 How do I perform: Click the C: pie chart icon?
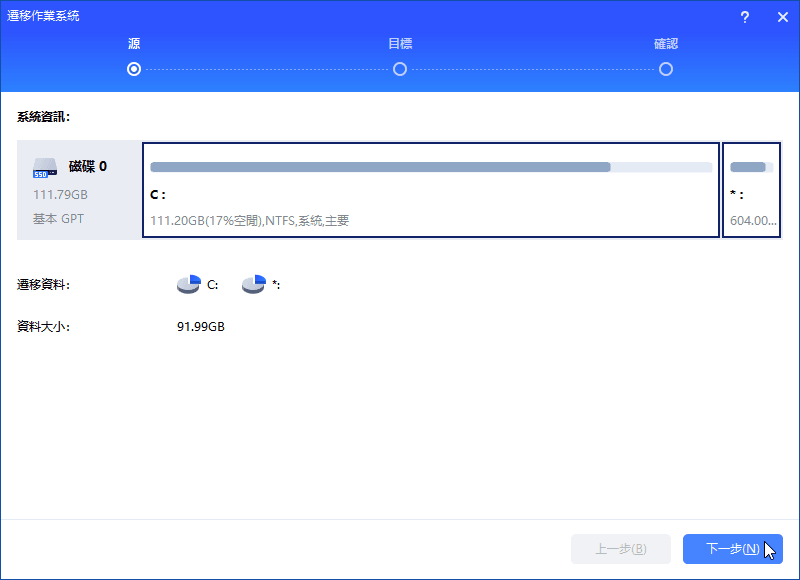[x=188, y=285]
